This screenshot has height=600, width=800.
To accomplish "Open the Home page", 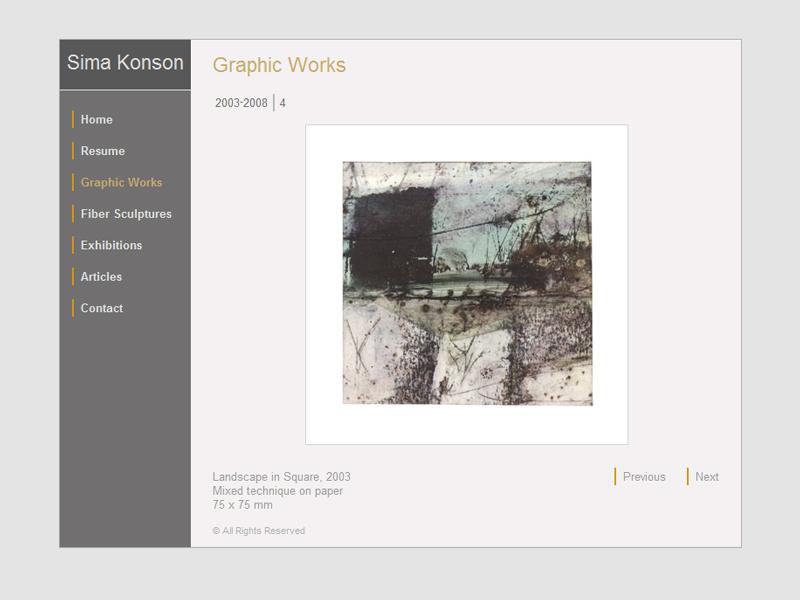I will (96, 119).
